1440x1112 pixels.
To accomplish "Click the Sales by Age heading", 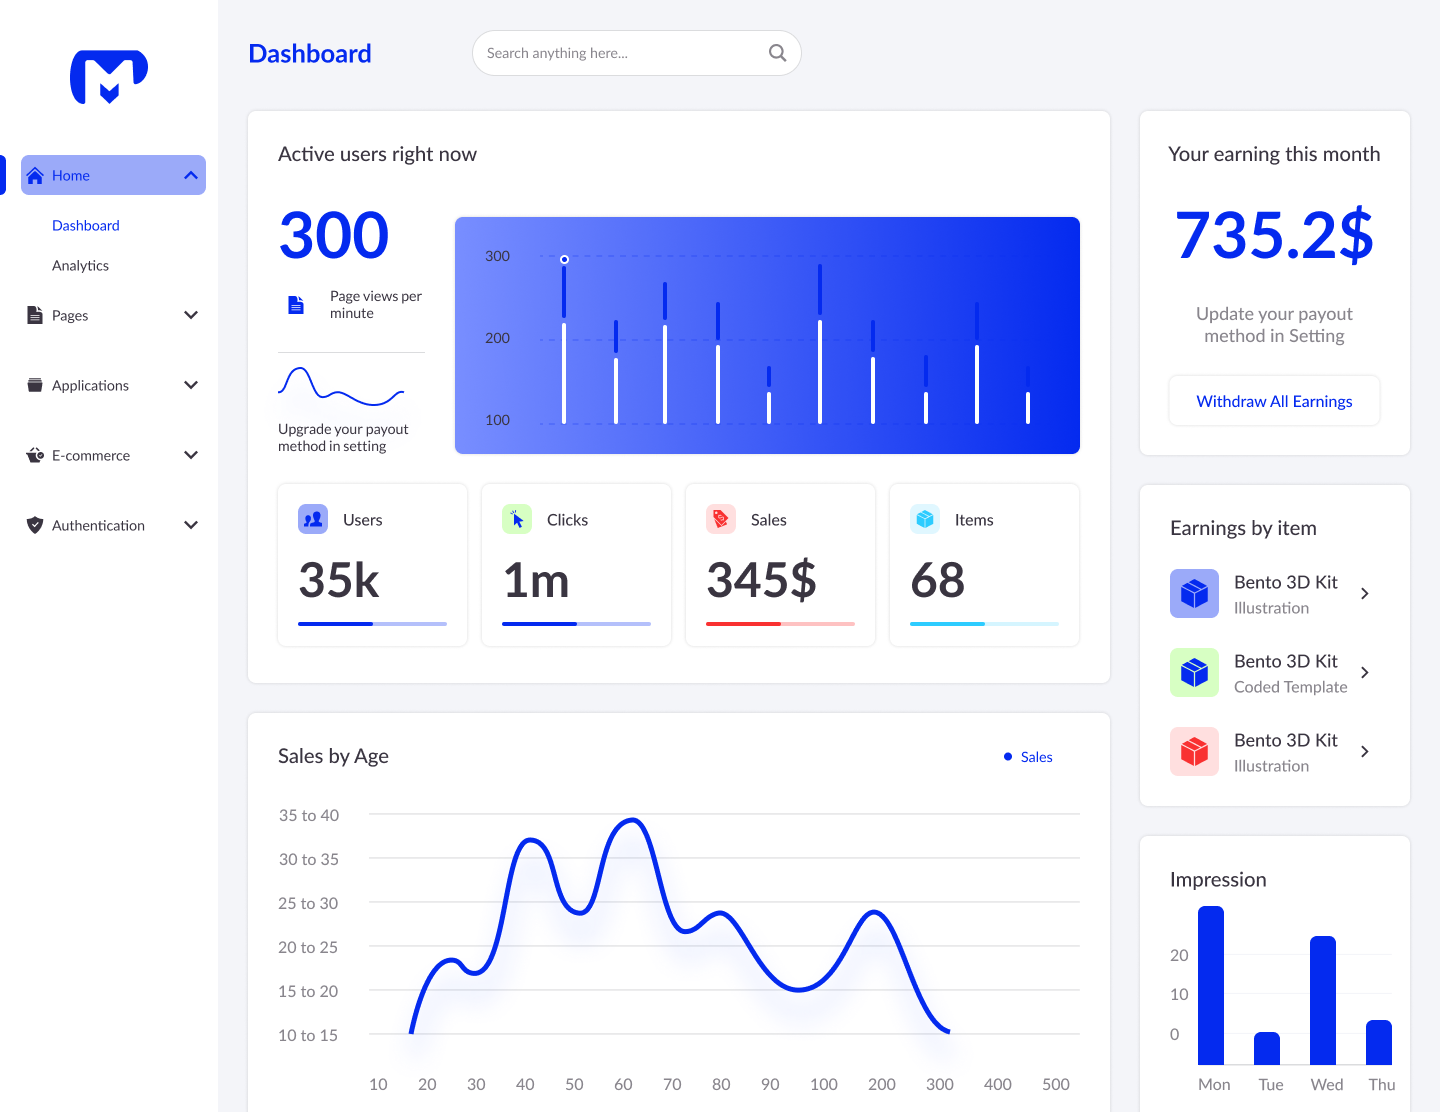I will [x=333, y=756].
